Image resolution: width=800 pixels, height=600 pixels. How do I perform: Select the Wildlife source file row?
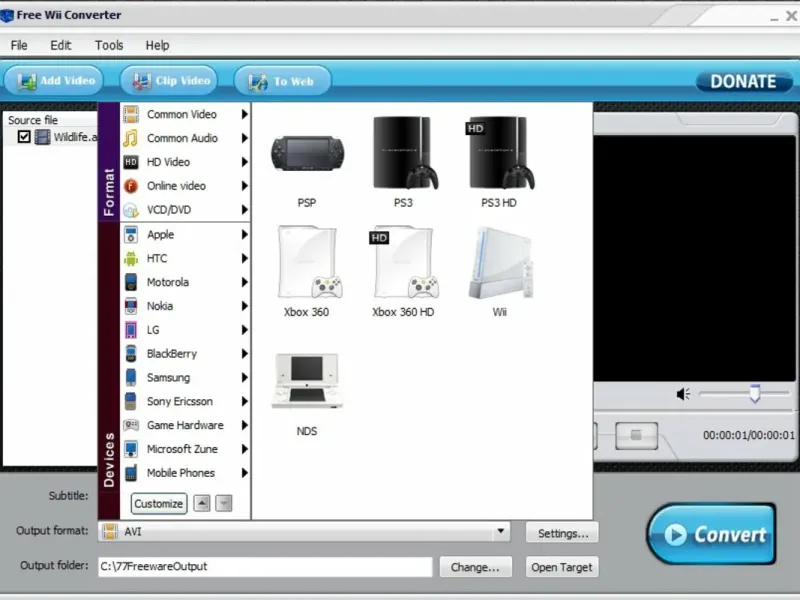50,137
